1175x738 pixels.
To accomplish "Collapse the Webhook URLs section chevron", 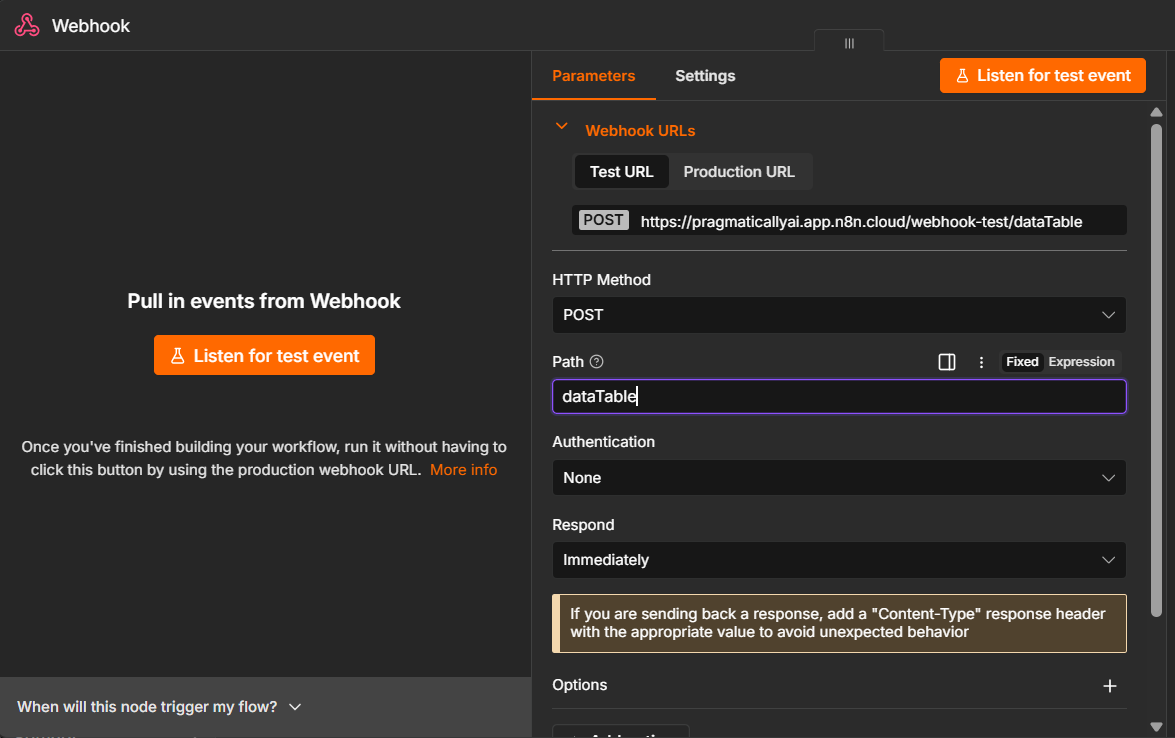I will coord(561,127).
